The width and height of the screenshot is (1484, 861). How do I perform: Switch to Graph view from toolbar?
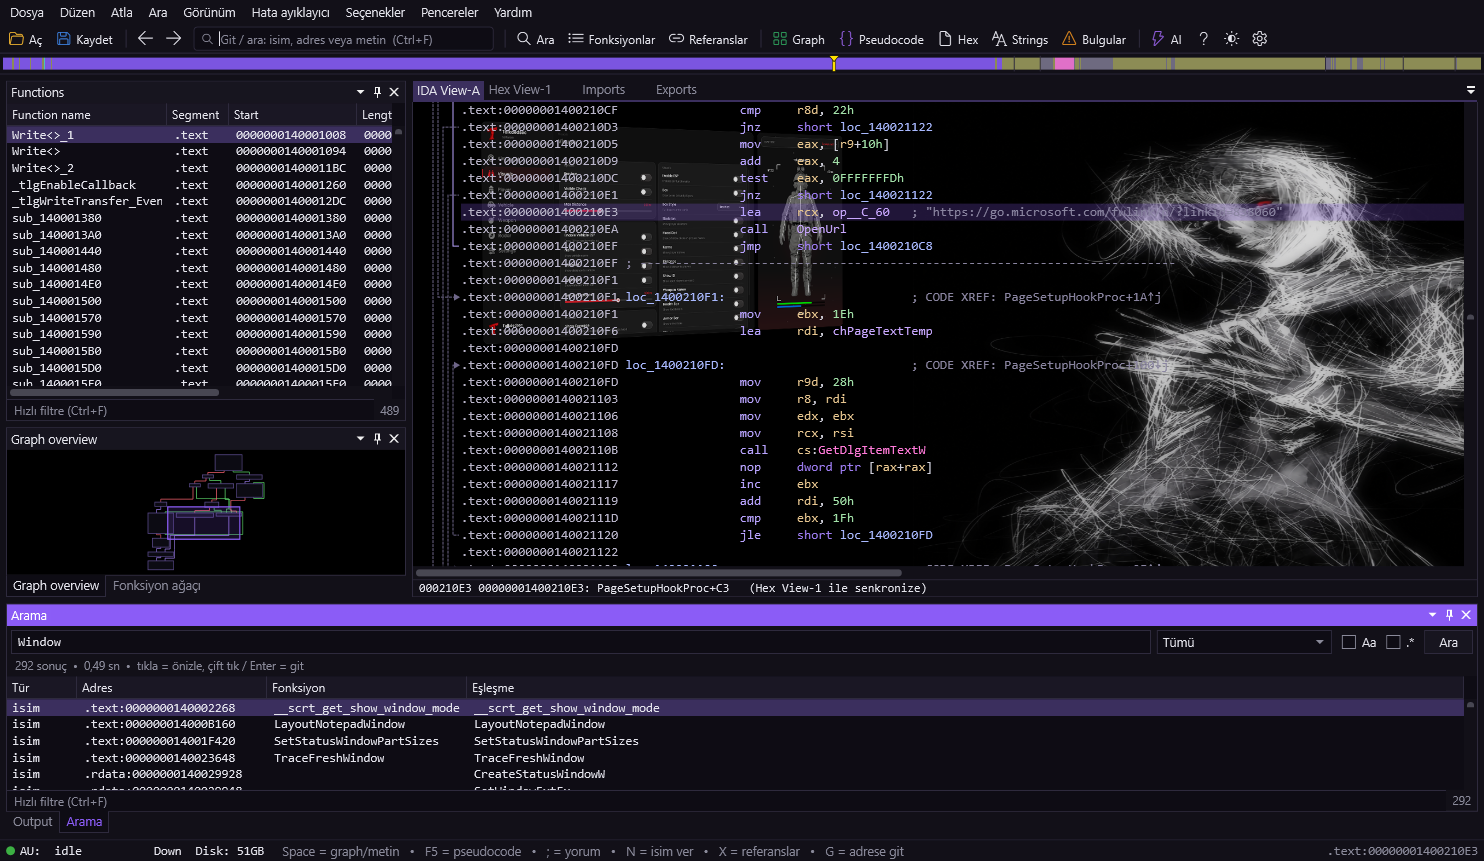pos(799,39)
